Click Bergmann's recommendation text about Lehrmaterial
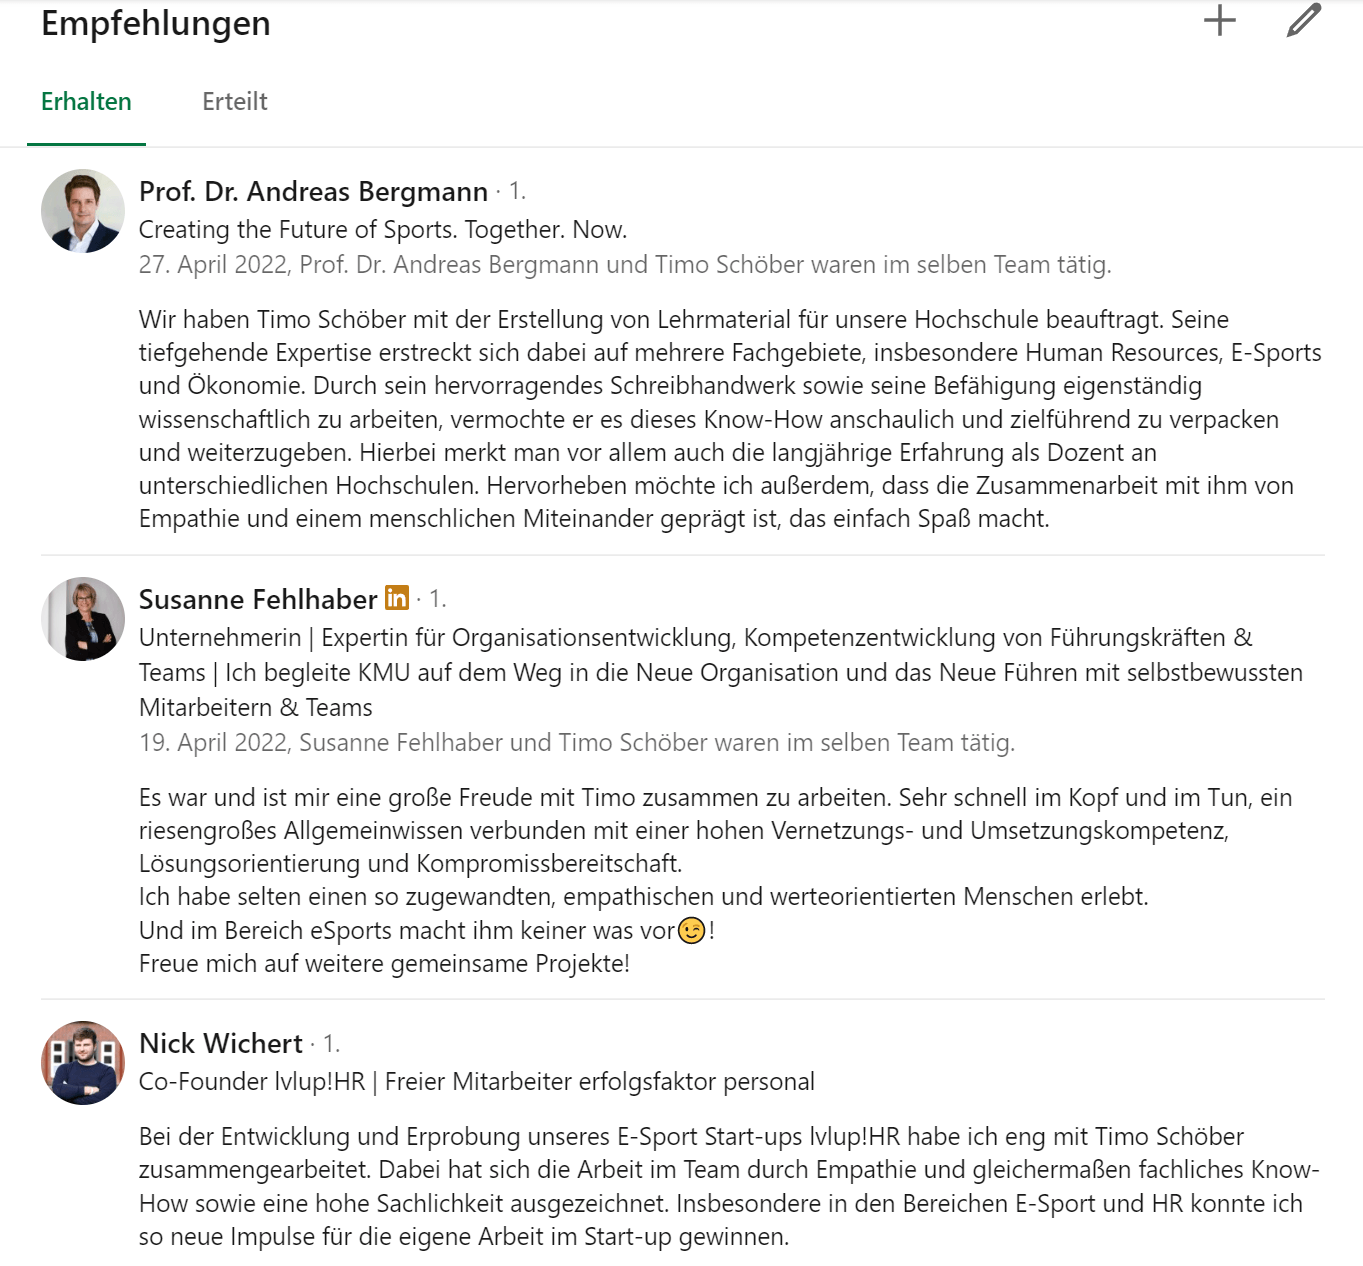 click(730, 419)
